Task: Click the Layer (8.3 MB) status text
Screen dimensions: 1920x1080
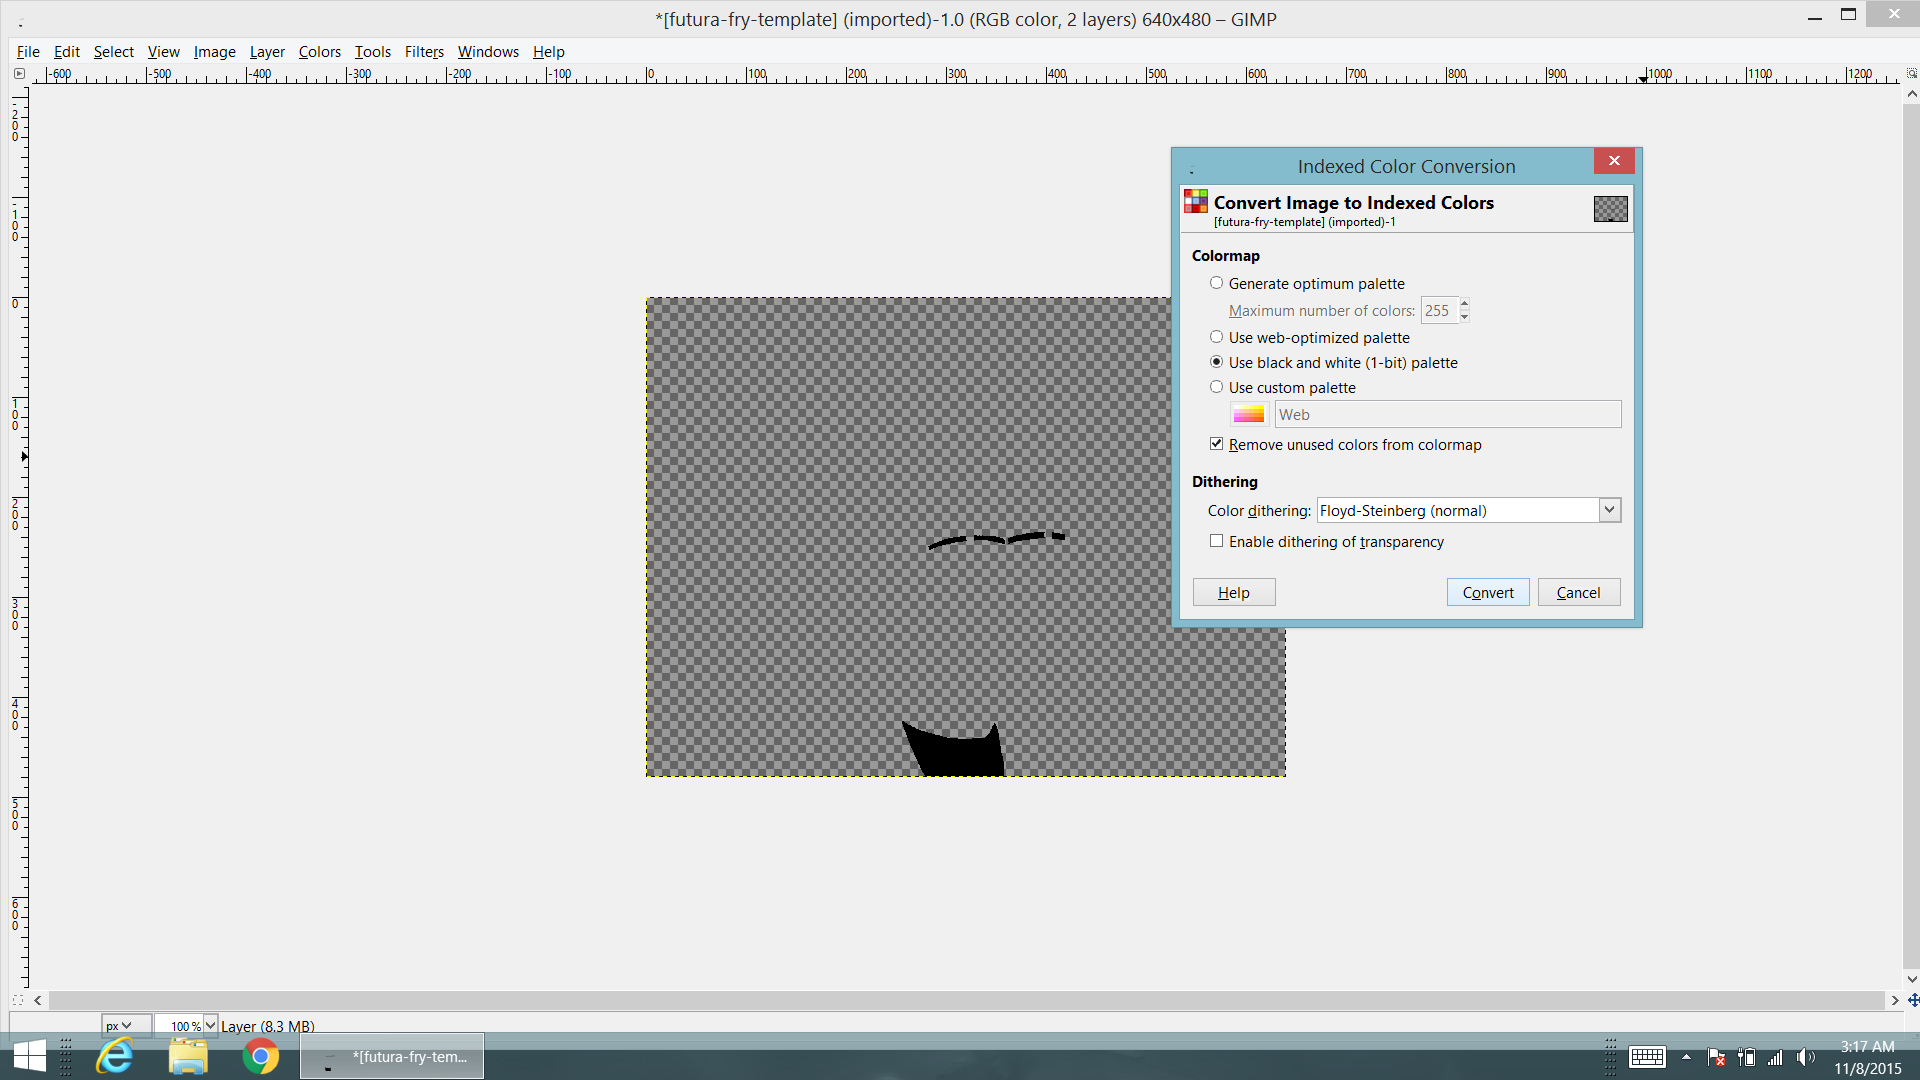Action: coord(267,1026)
